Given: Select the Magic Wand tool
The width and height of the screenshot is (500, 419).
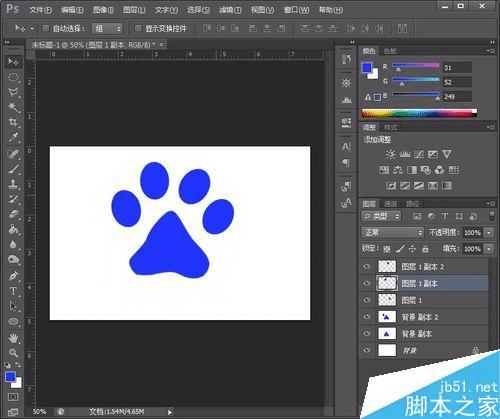Looking at the screenshot, I should [x=13, y=107].
